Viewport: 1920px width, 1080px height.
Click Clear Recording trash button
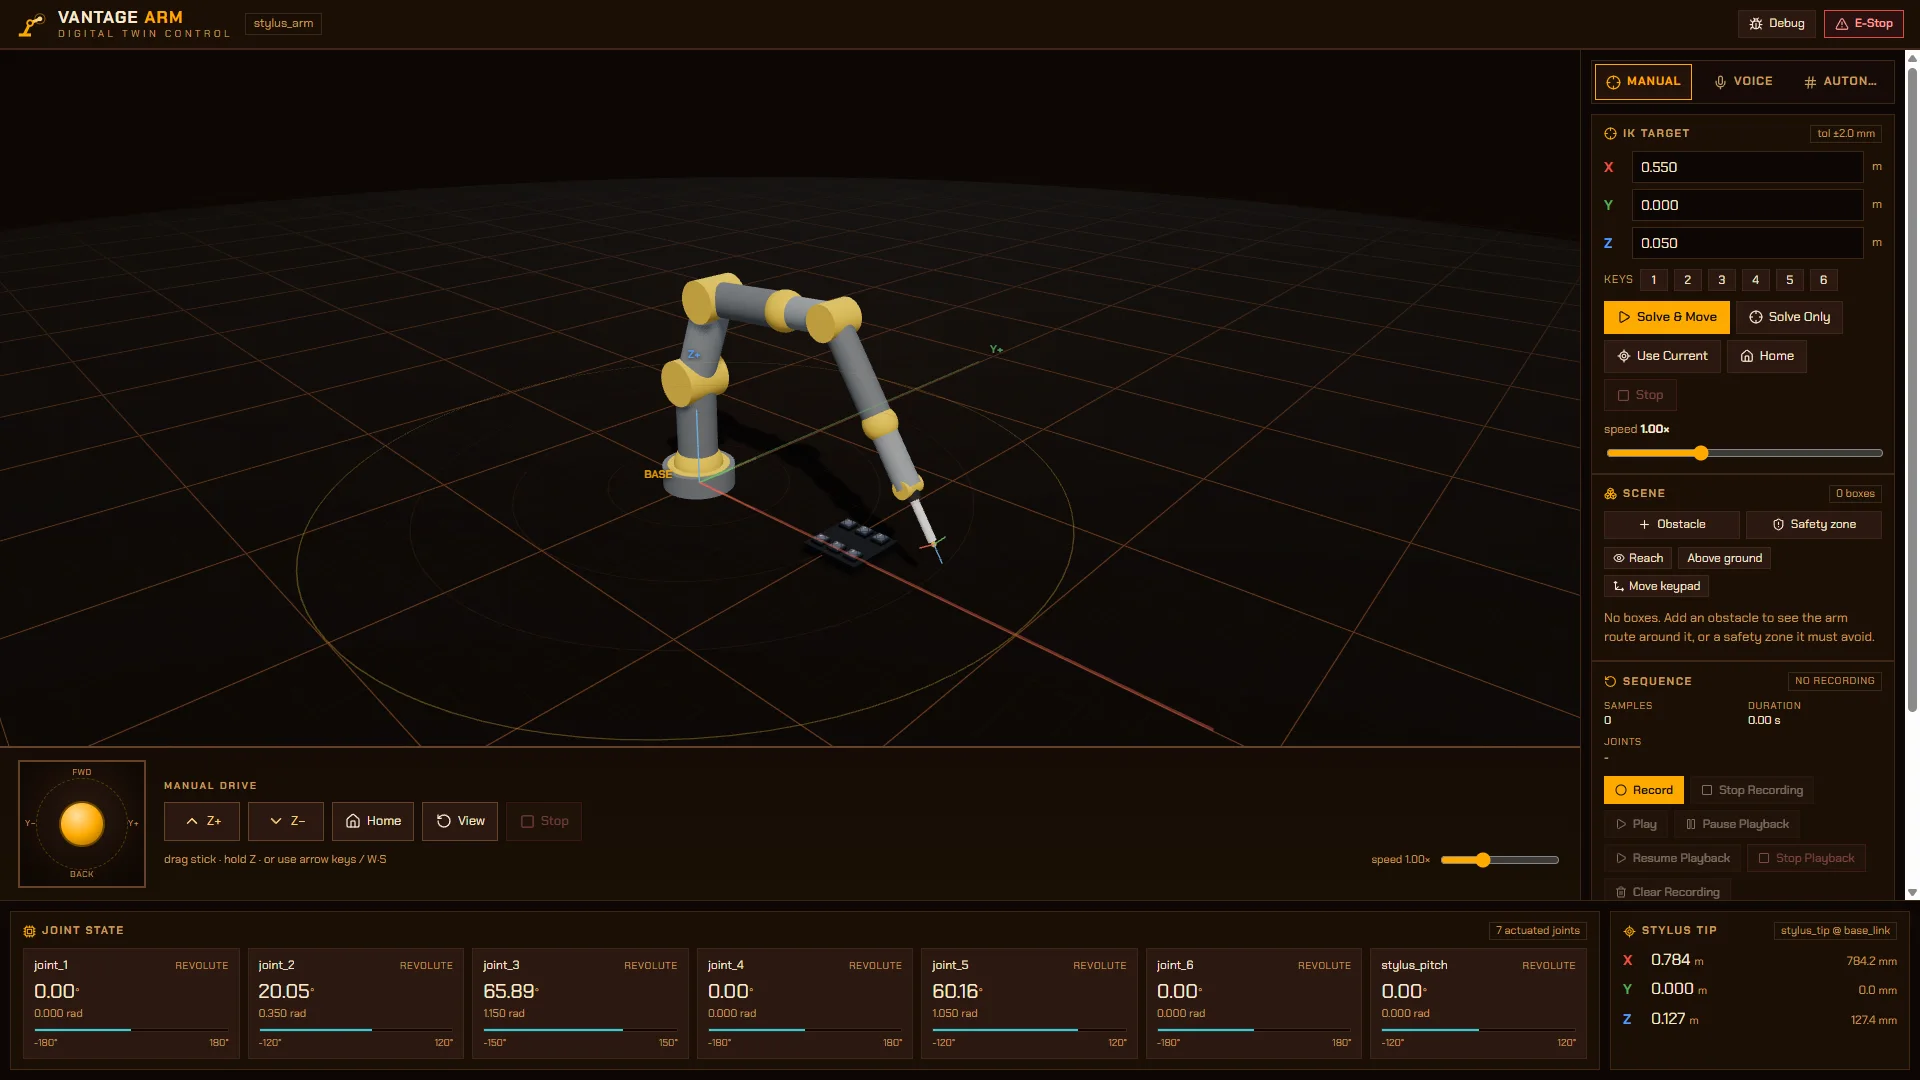pos(1667,891)
